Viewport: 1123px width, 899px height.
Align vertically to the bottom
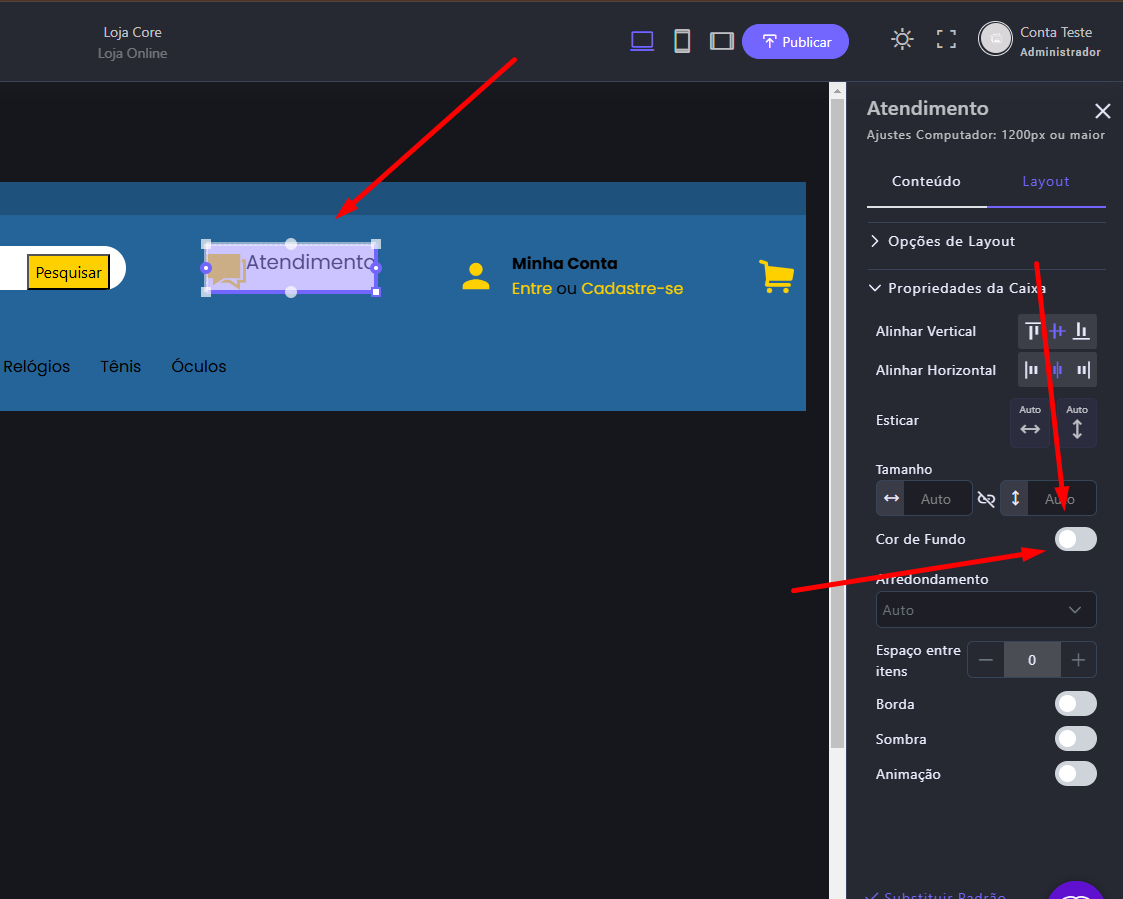(1081, 331)
